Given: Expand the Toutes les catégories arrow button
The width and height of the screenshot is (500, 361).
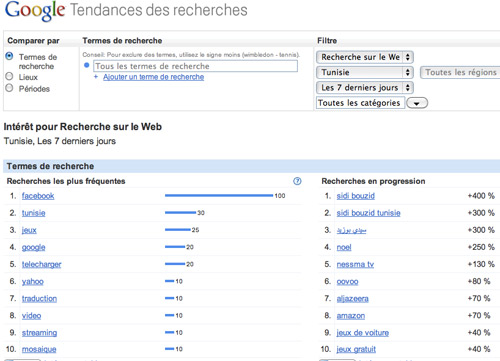Looking at the screenshot, I should (x=417, y=103).
